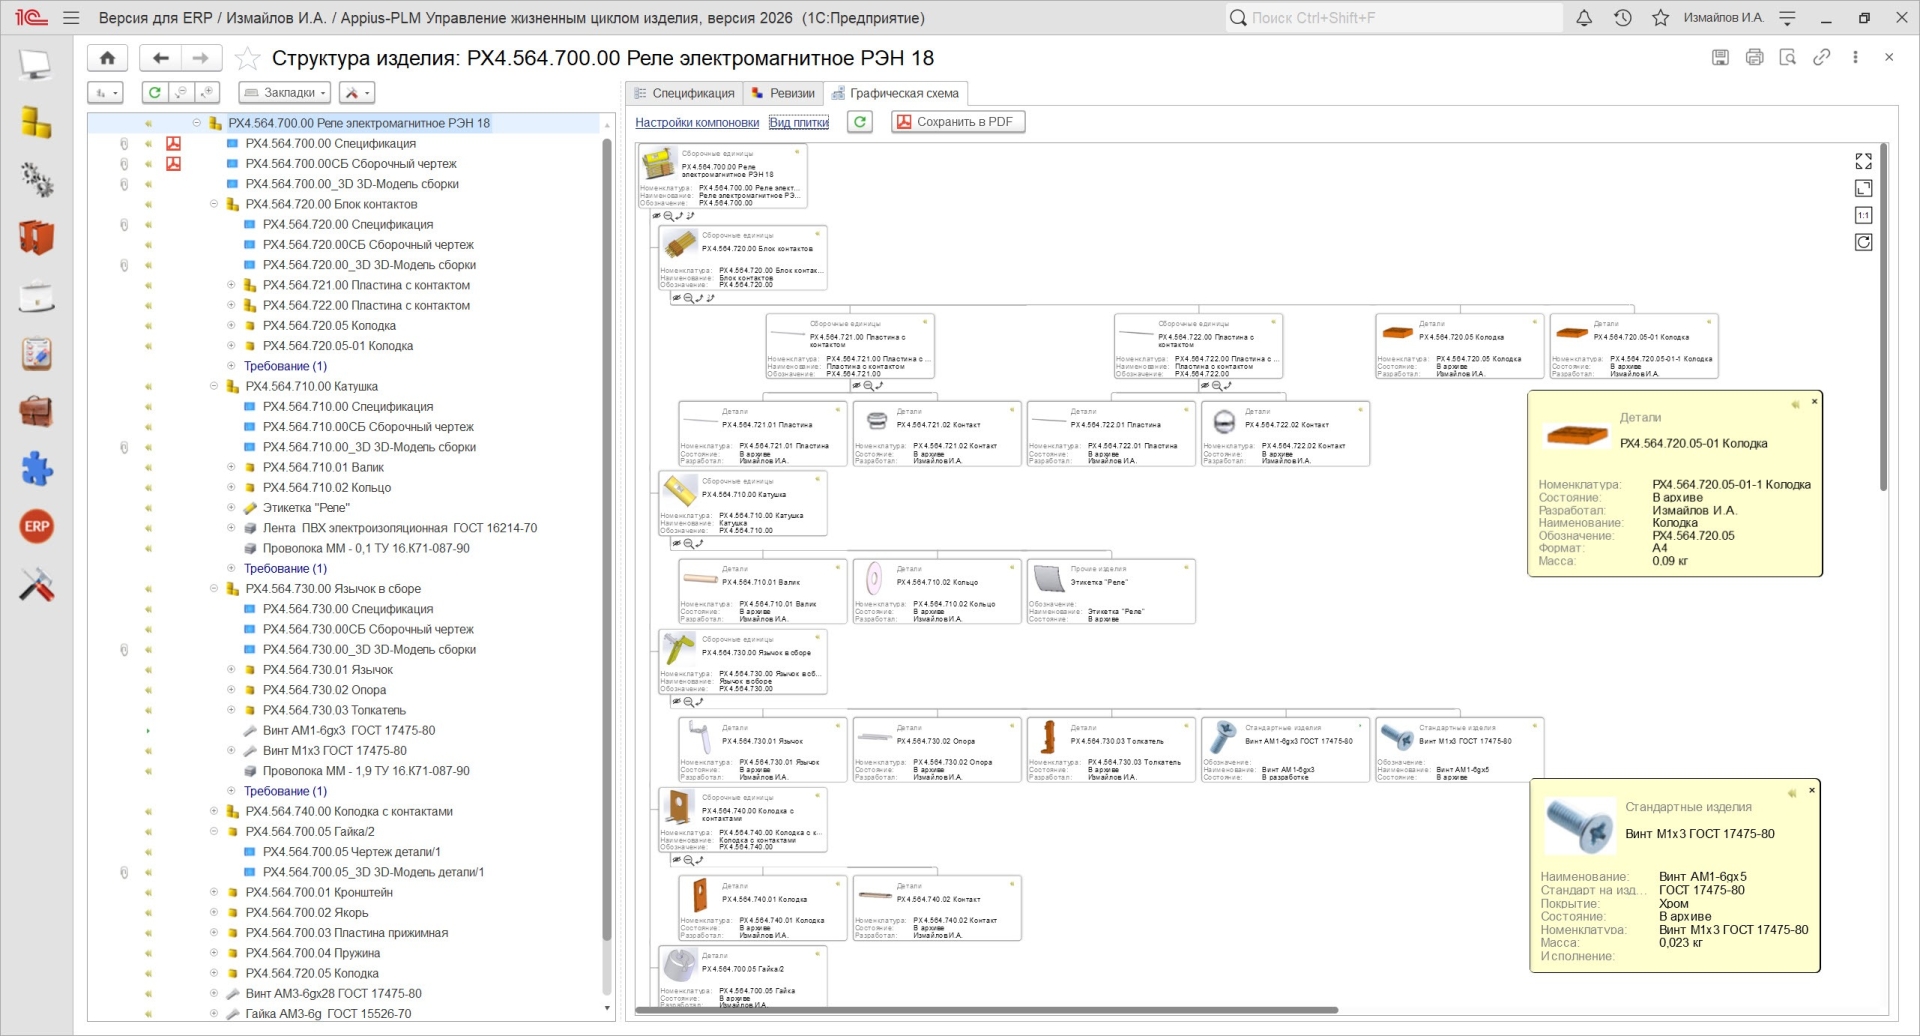Click the green refresh icon above the tree
This screenshot has width=1920, height=1036.
(x=154, y=93)
